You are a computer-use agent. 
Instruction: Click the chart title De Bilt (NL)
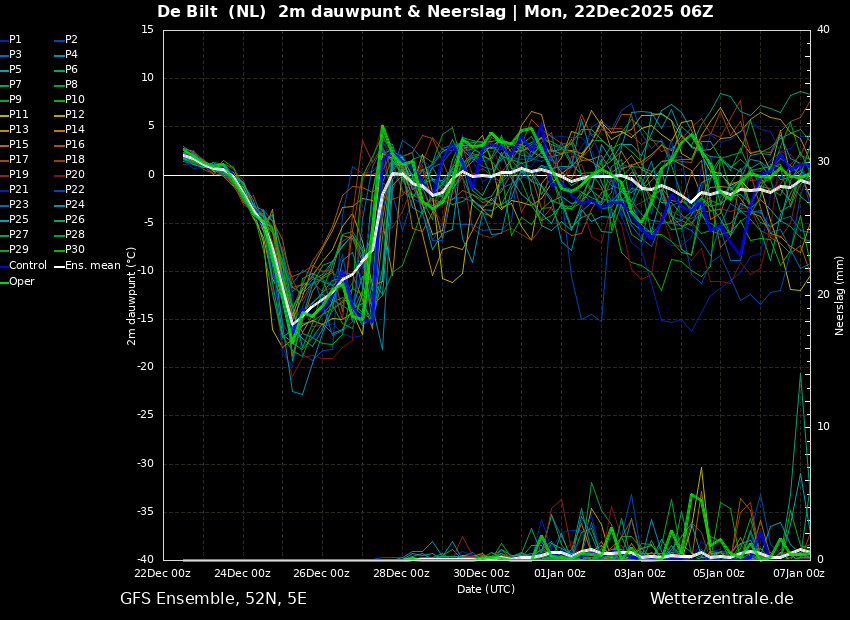click(212, 12)
